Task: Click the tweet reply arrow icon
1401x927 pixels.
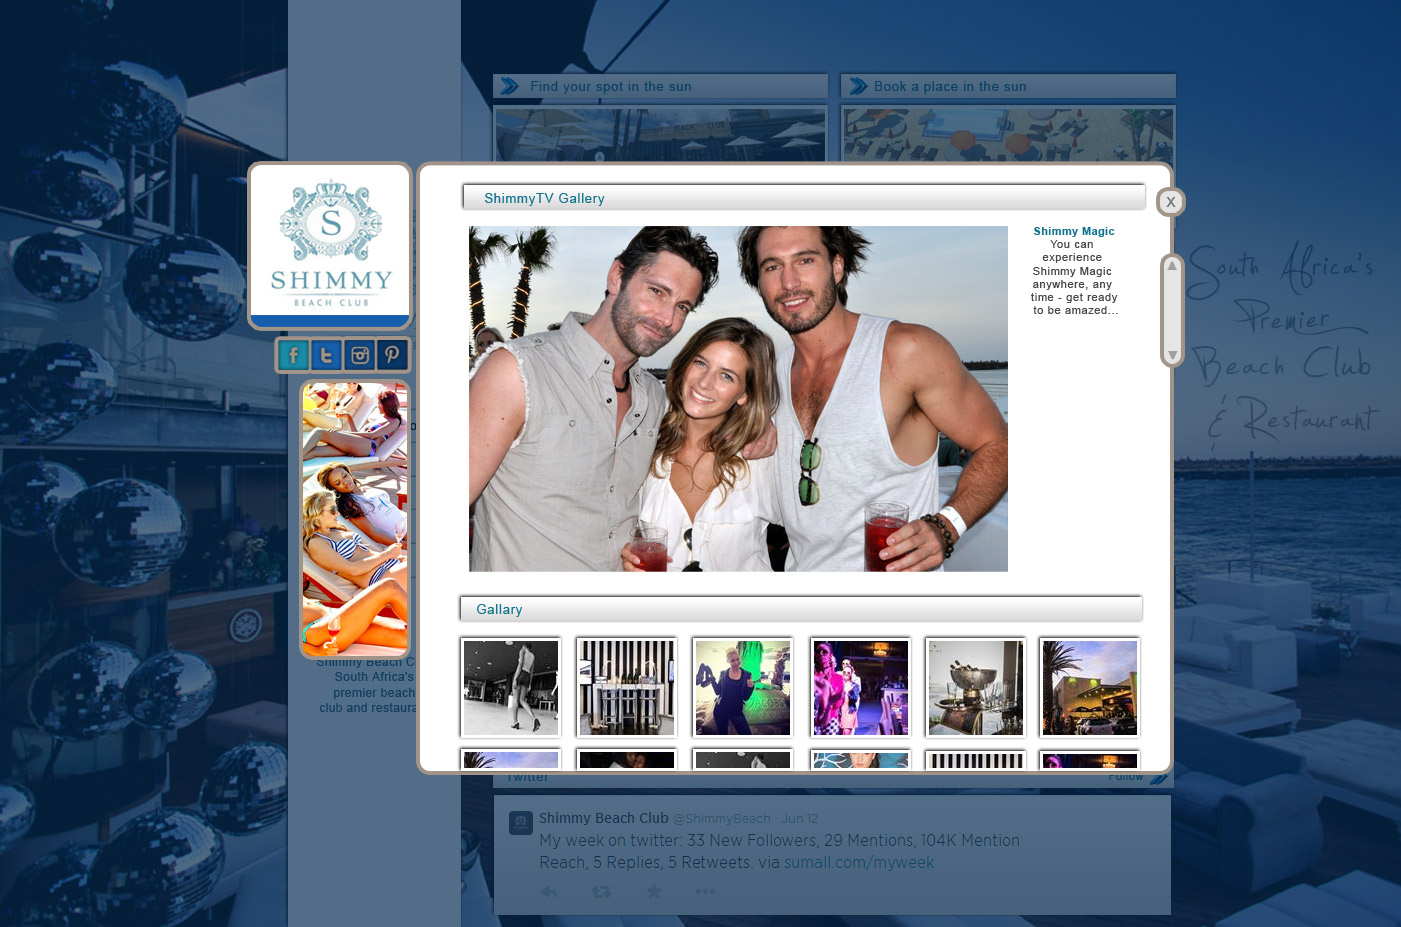Action: [549, 891]
